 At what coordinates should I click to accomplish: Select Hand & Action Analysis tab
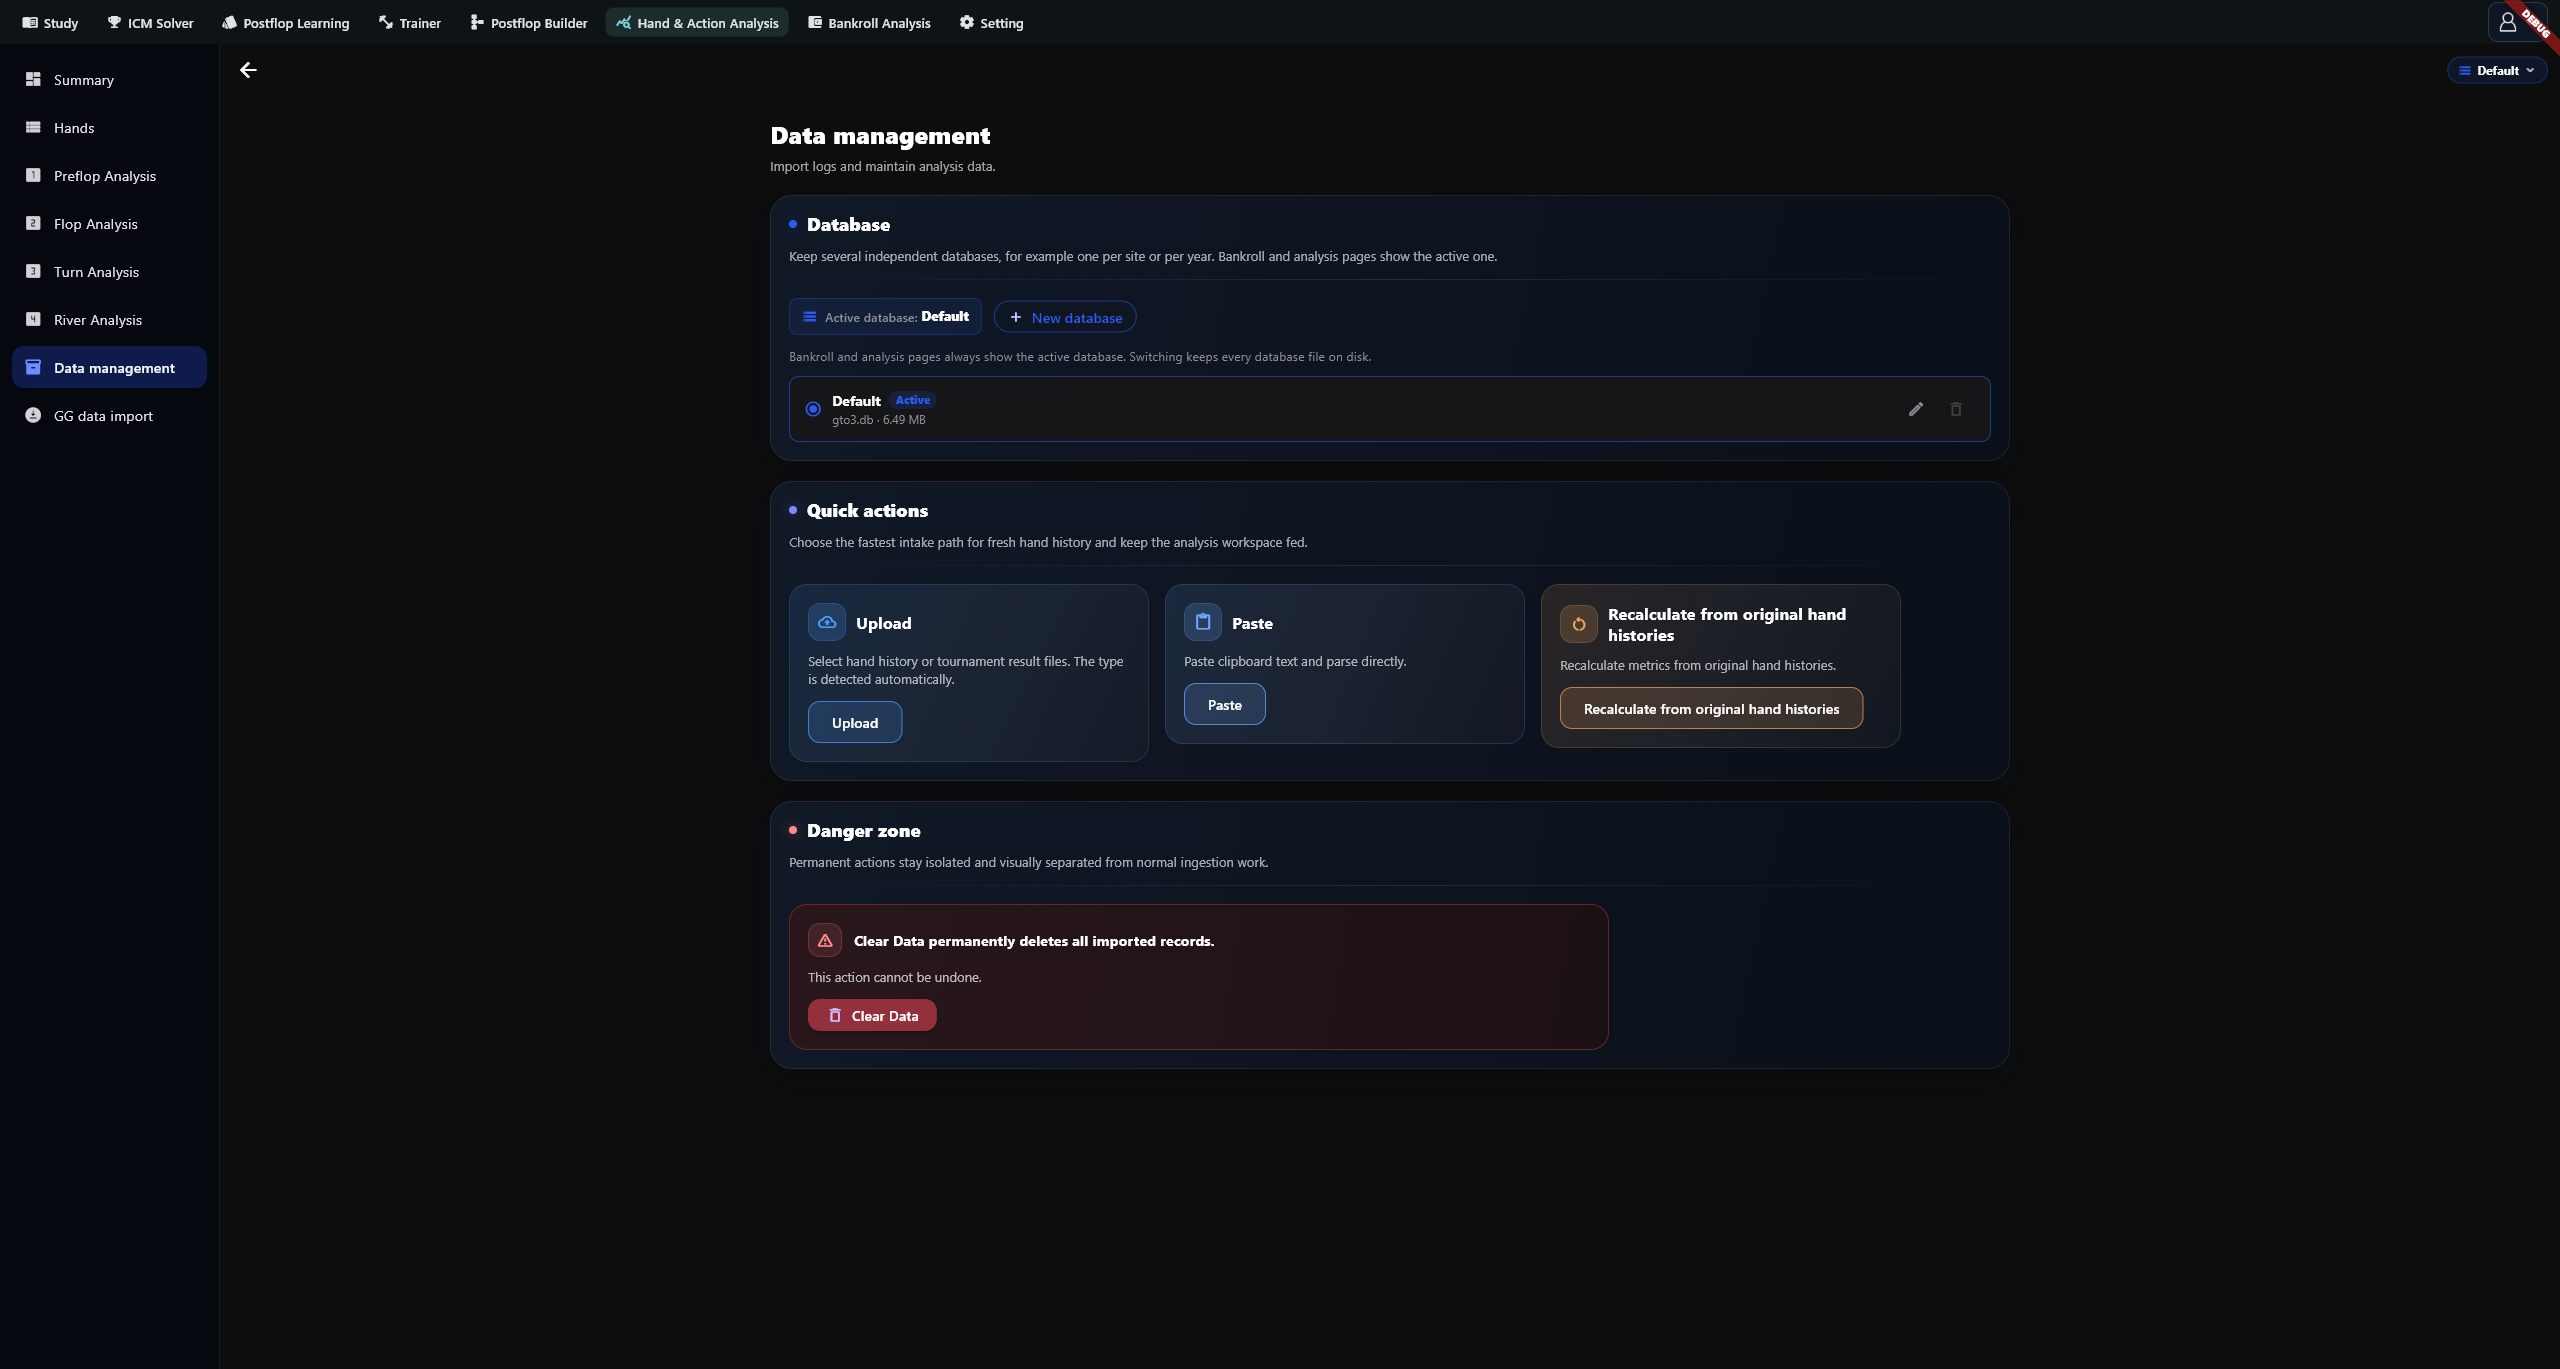[x=697, y=22]
